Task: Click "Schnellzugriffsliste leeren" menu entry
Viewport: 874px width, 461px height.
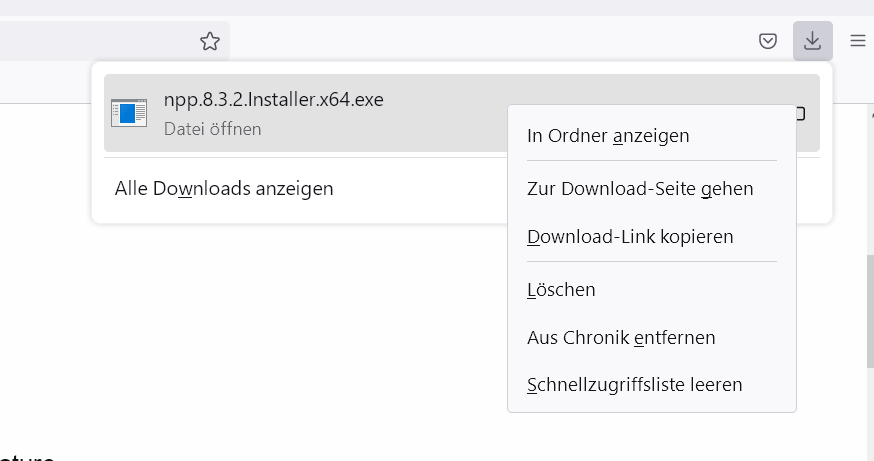Action: (634, 384)
